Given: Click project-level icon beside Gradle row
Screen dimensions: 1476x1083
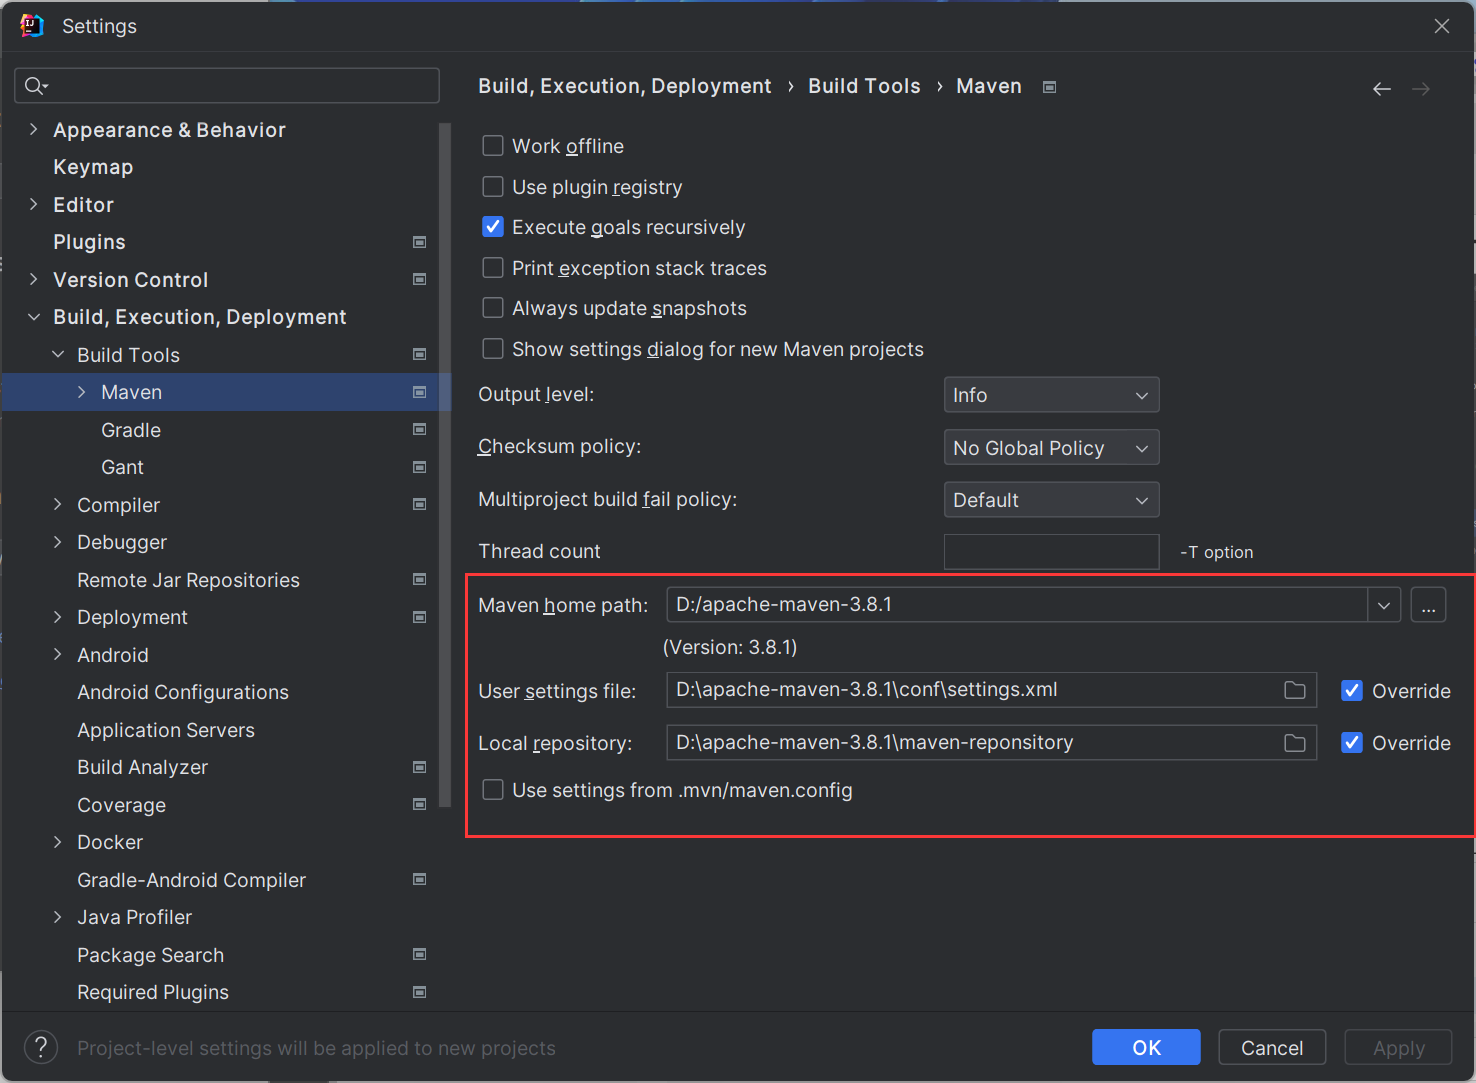Looking at the screenshot, I should coord(420,429).
